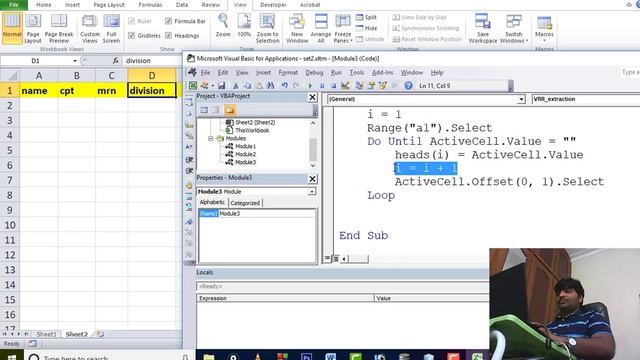
Task: Click the Save Workspace ribbon icon
Action: tap(482, 28)
